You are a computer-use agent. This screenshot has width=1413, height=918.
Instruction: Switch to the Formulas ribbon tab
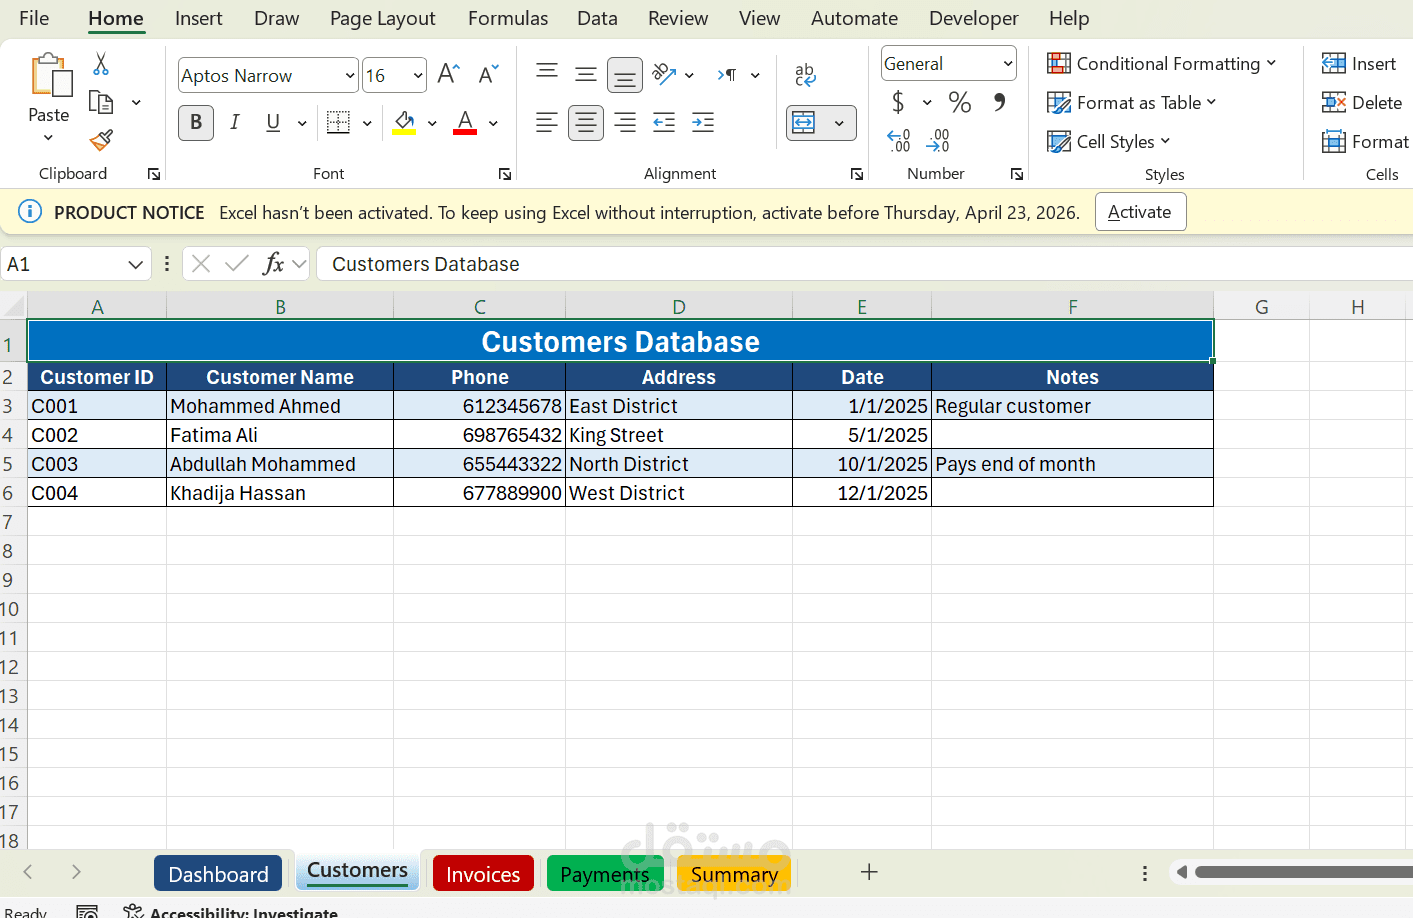tap(507, 18)
